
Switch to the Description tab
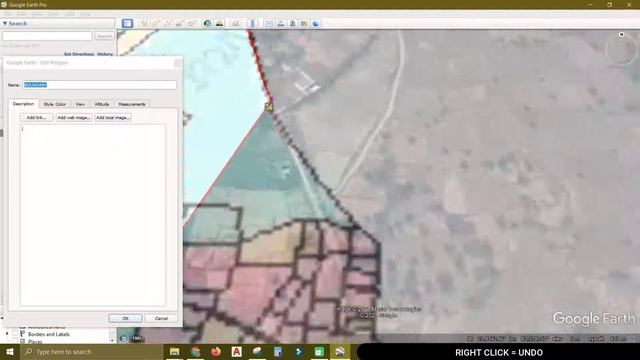[23, 104]
